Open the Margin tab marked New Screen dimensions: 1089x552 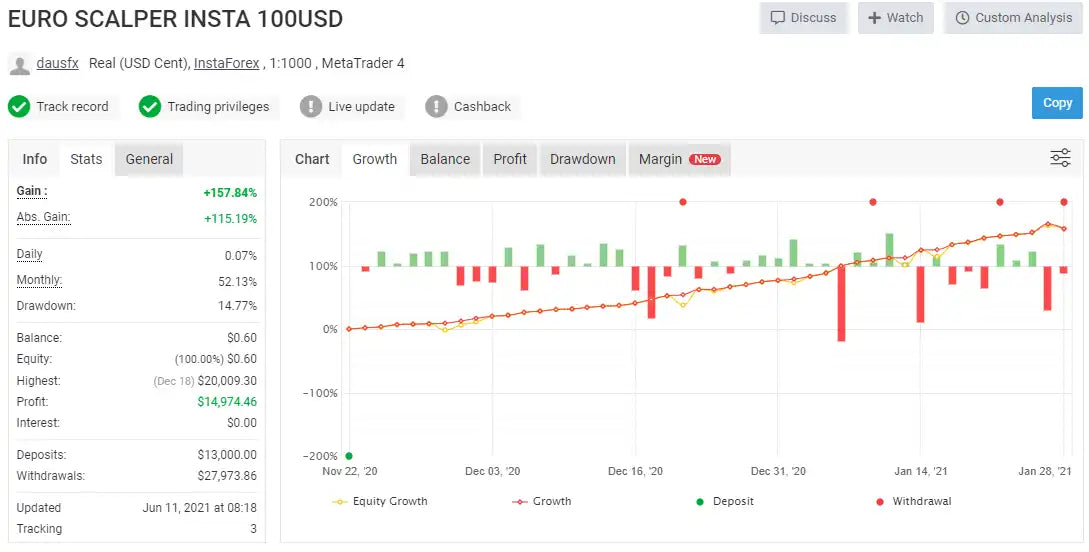tap(679, 159)
